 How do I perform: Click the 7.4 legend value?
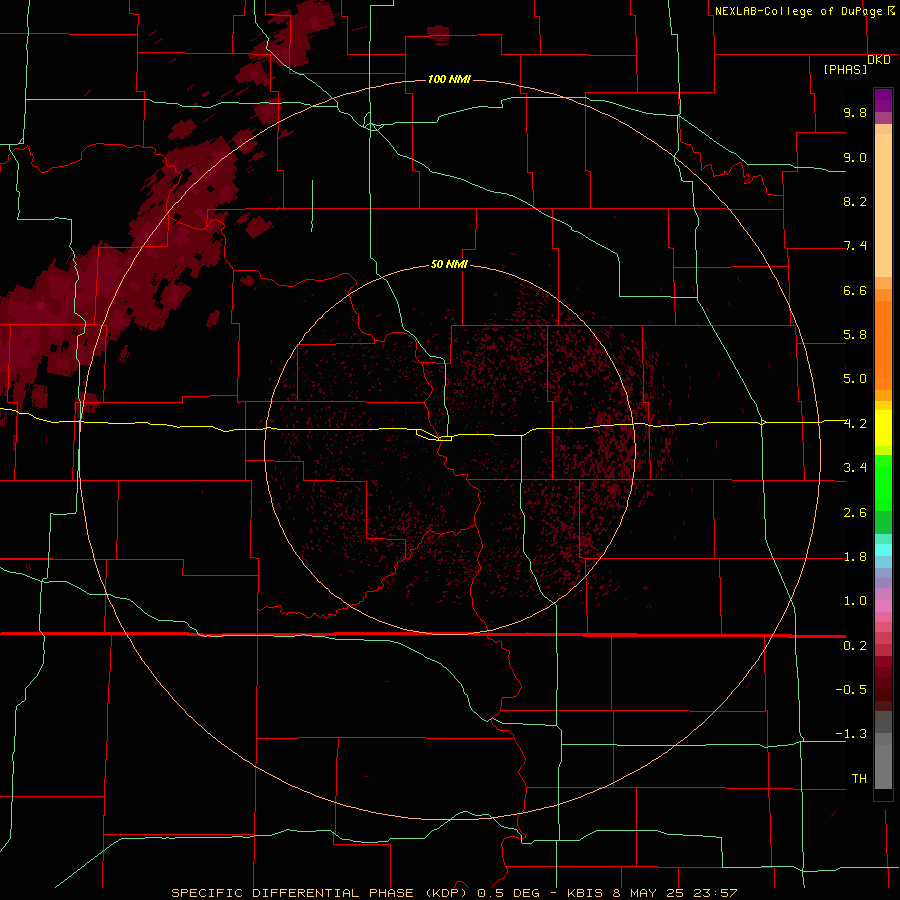tap(855, 246)
